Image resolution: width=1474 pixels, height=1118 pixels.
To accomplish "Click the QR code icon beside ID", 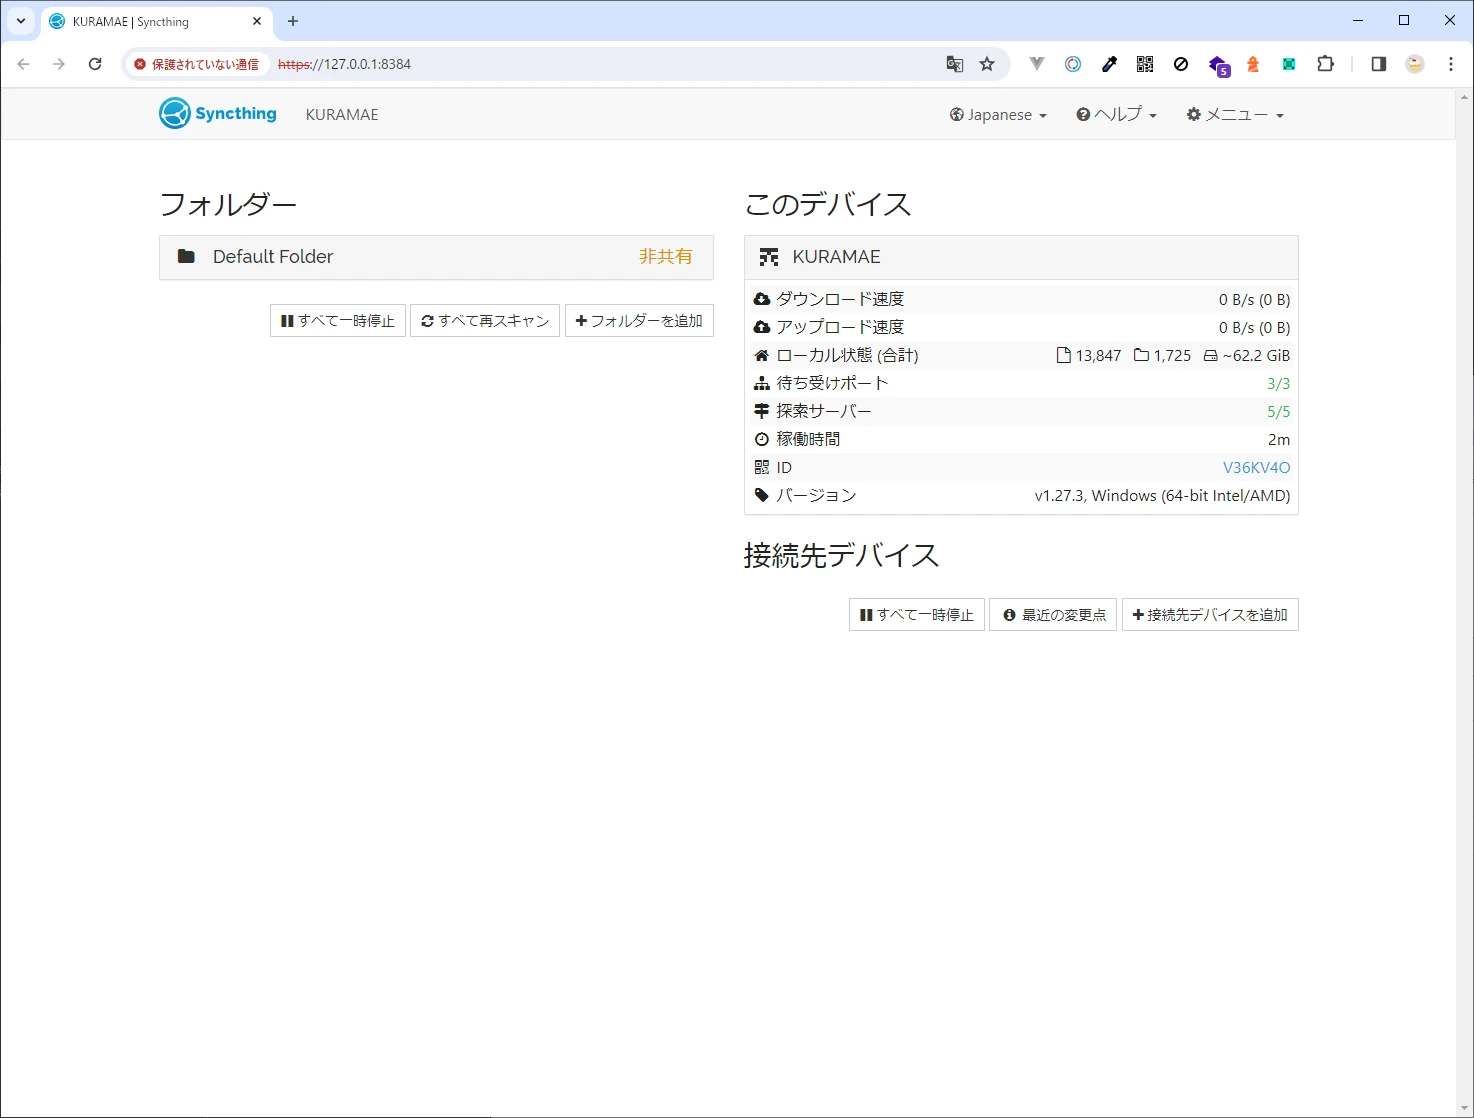I will [762, 467].
